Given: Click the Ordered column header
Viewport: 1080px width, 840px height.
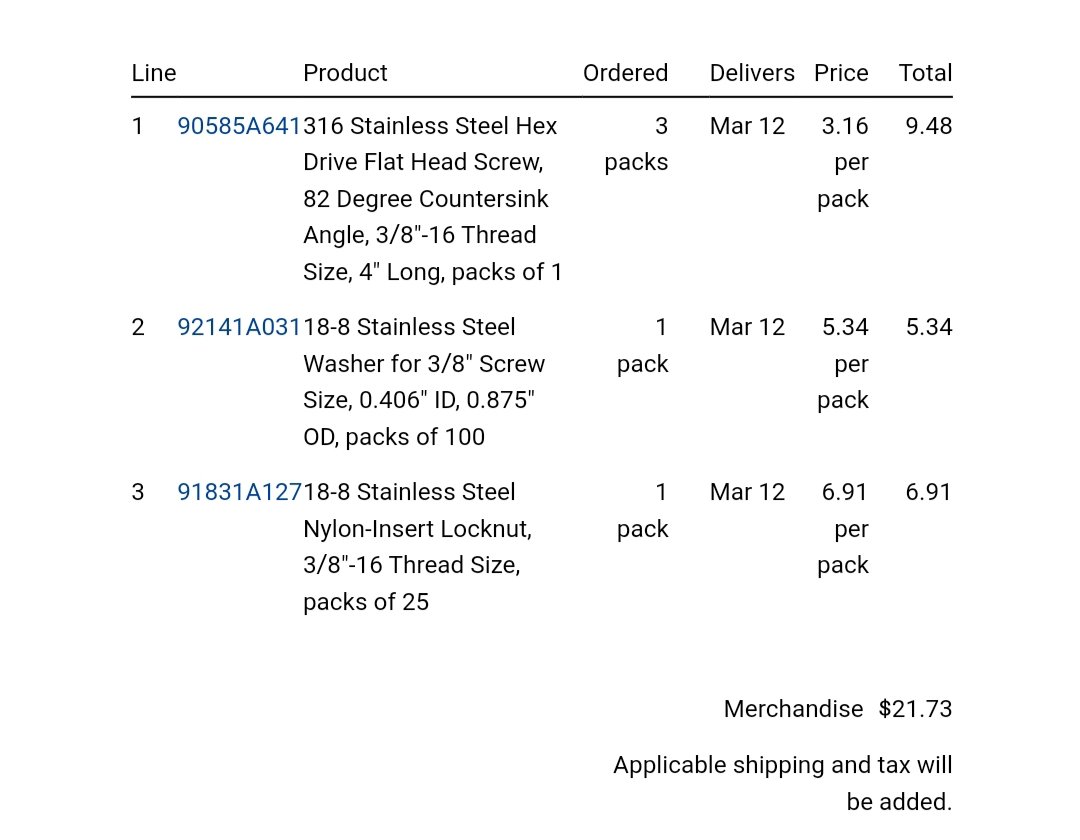Looking at the screenshot, I should point(625,73).
